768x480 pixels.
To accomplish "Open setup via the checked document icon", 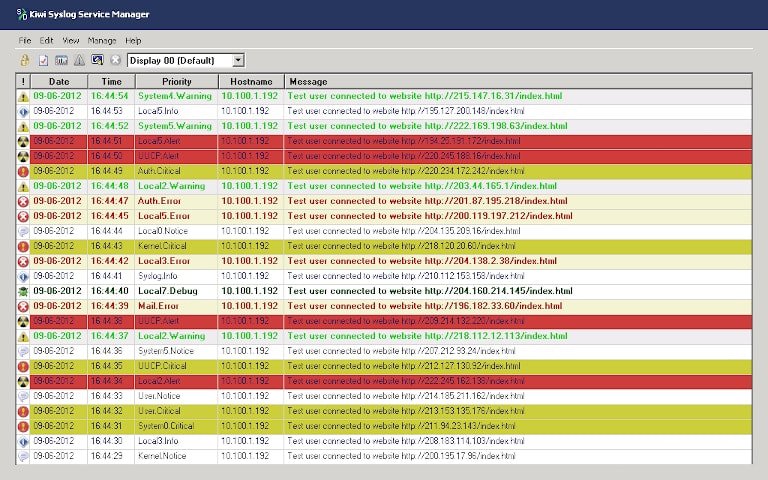I will click(x=43, y=60).
